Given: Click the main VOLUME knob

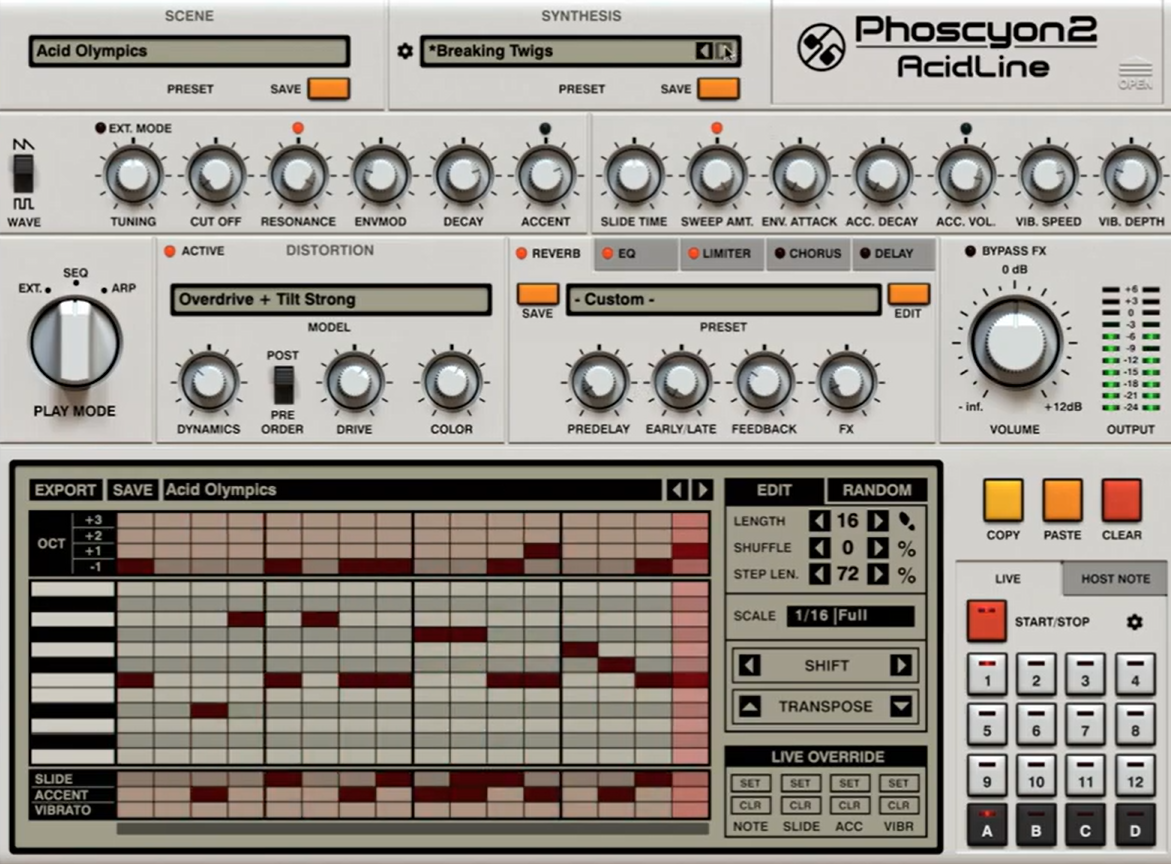Looking at the screenshot, I should click(x=1014, y=342).
